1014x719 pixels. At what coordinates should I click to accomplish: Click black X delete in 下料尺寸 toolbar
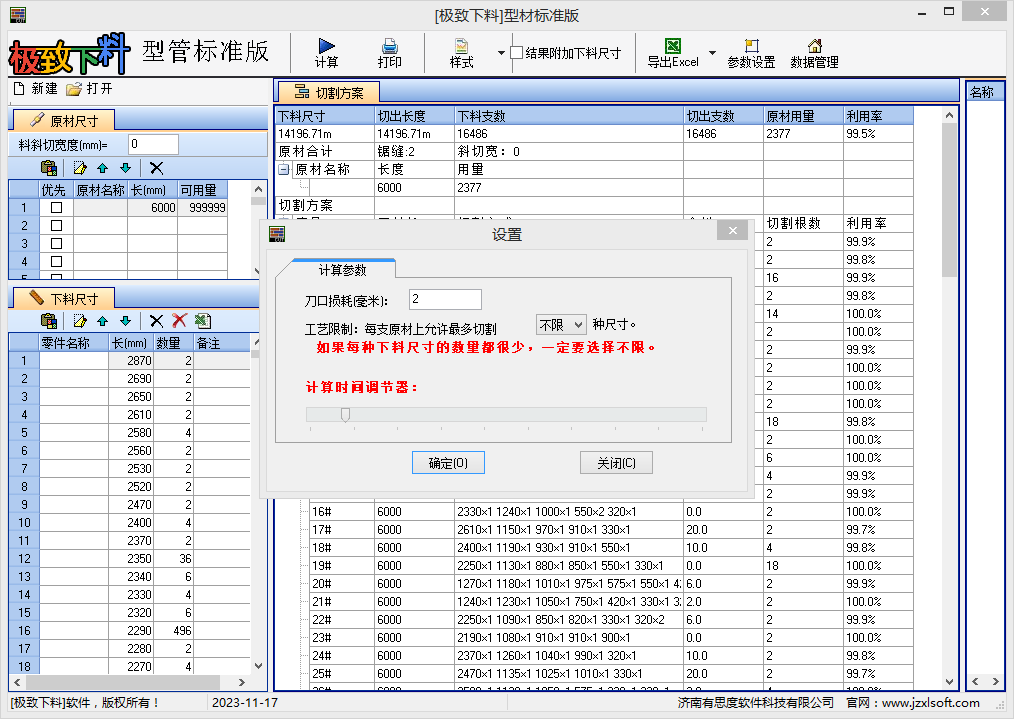click(x=156, y=321)
